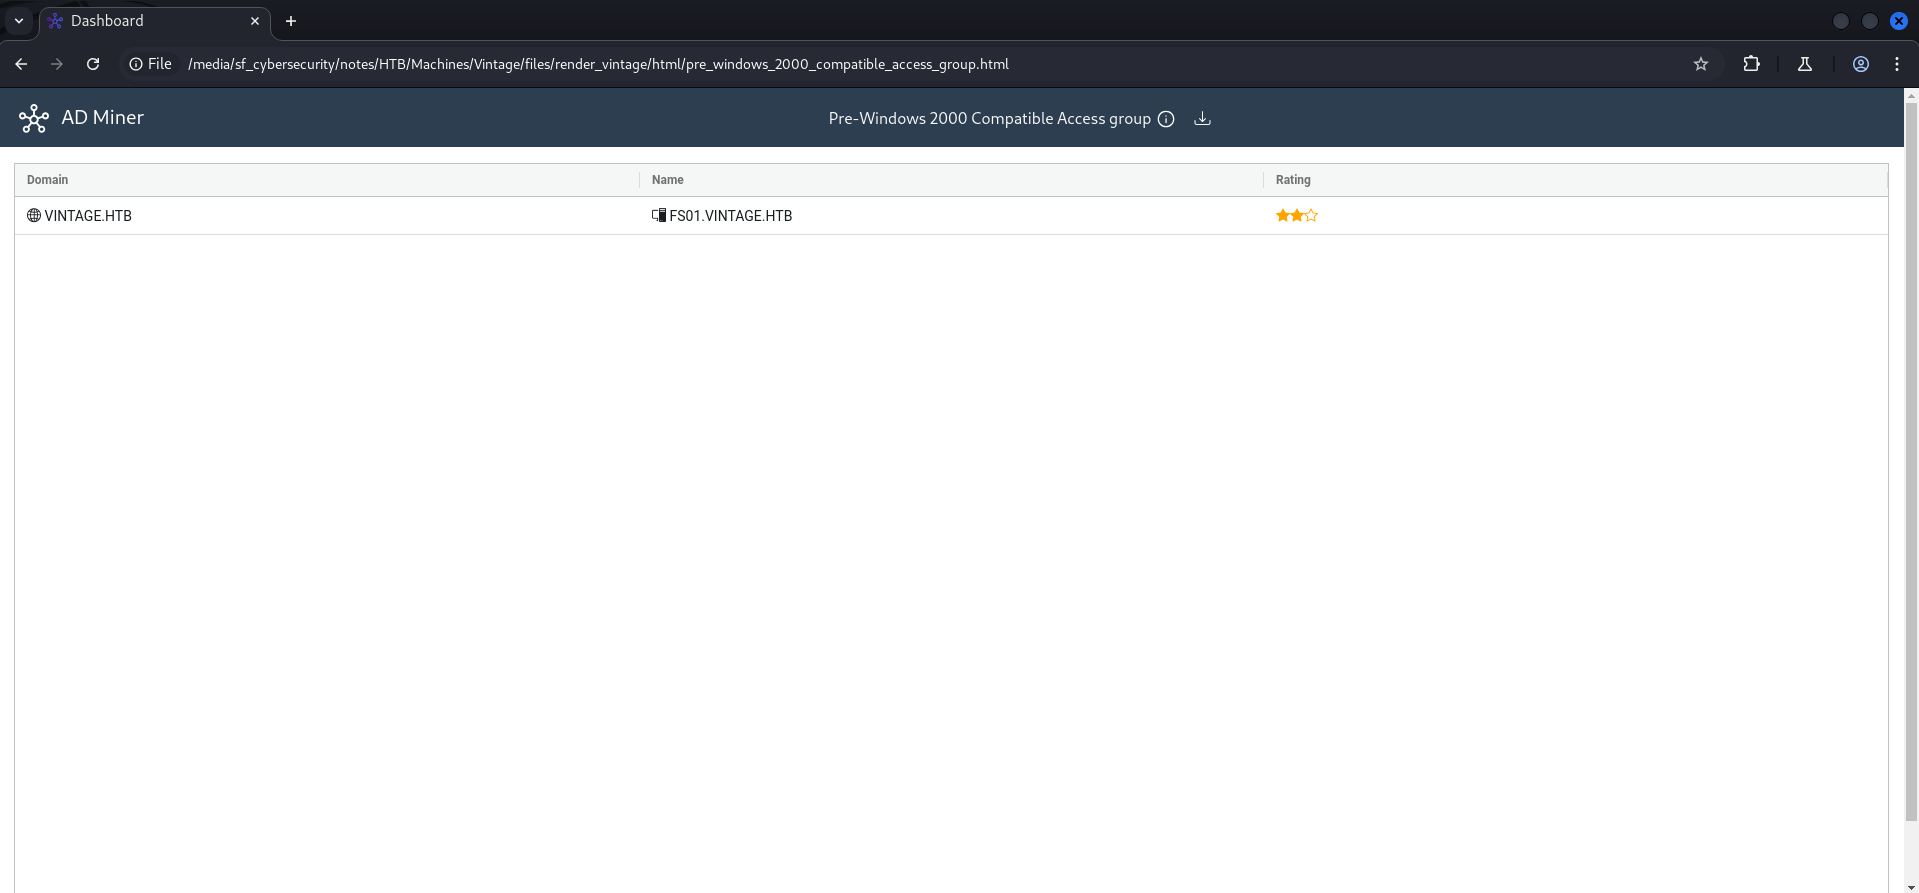Screen dimensions: 1919x893
Task: Click the scrollbar down arrow
Action: click(1911, 886)
